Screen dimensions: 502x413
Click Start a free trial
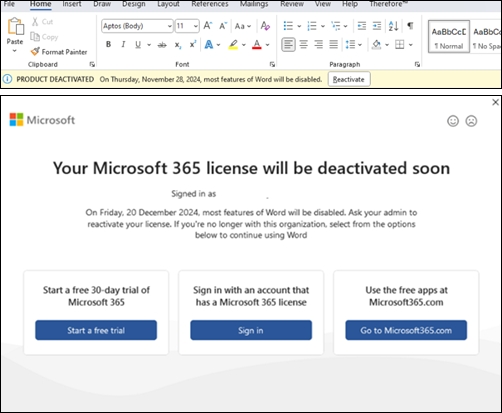(x=96, y=330)
